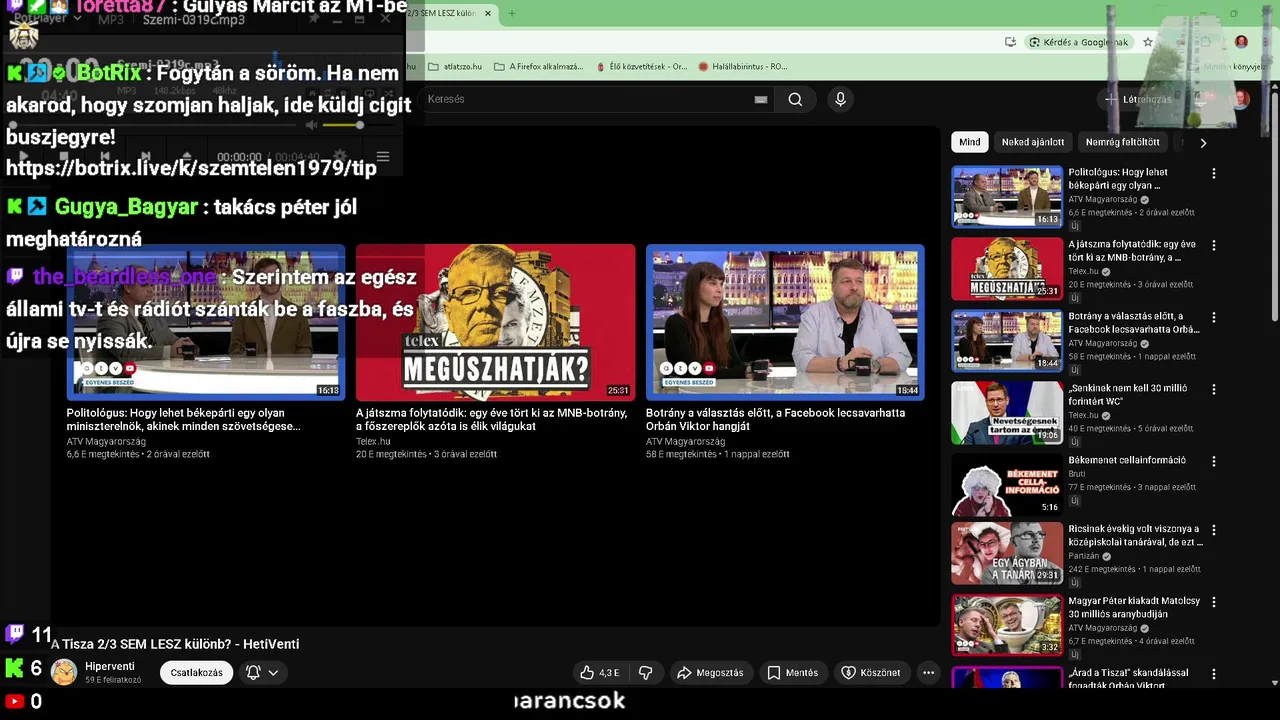Show more filter chips with right arrow

coord(1203,142)
